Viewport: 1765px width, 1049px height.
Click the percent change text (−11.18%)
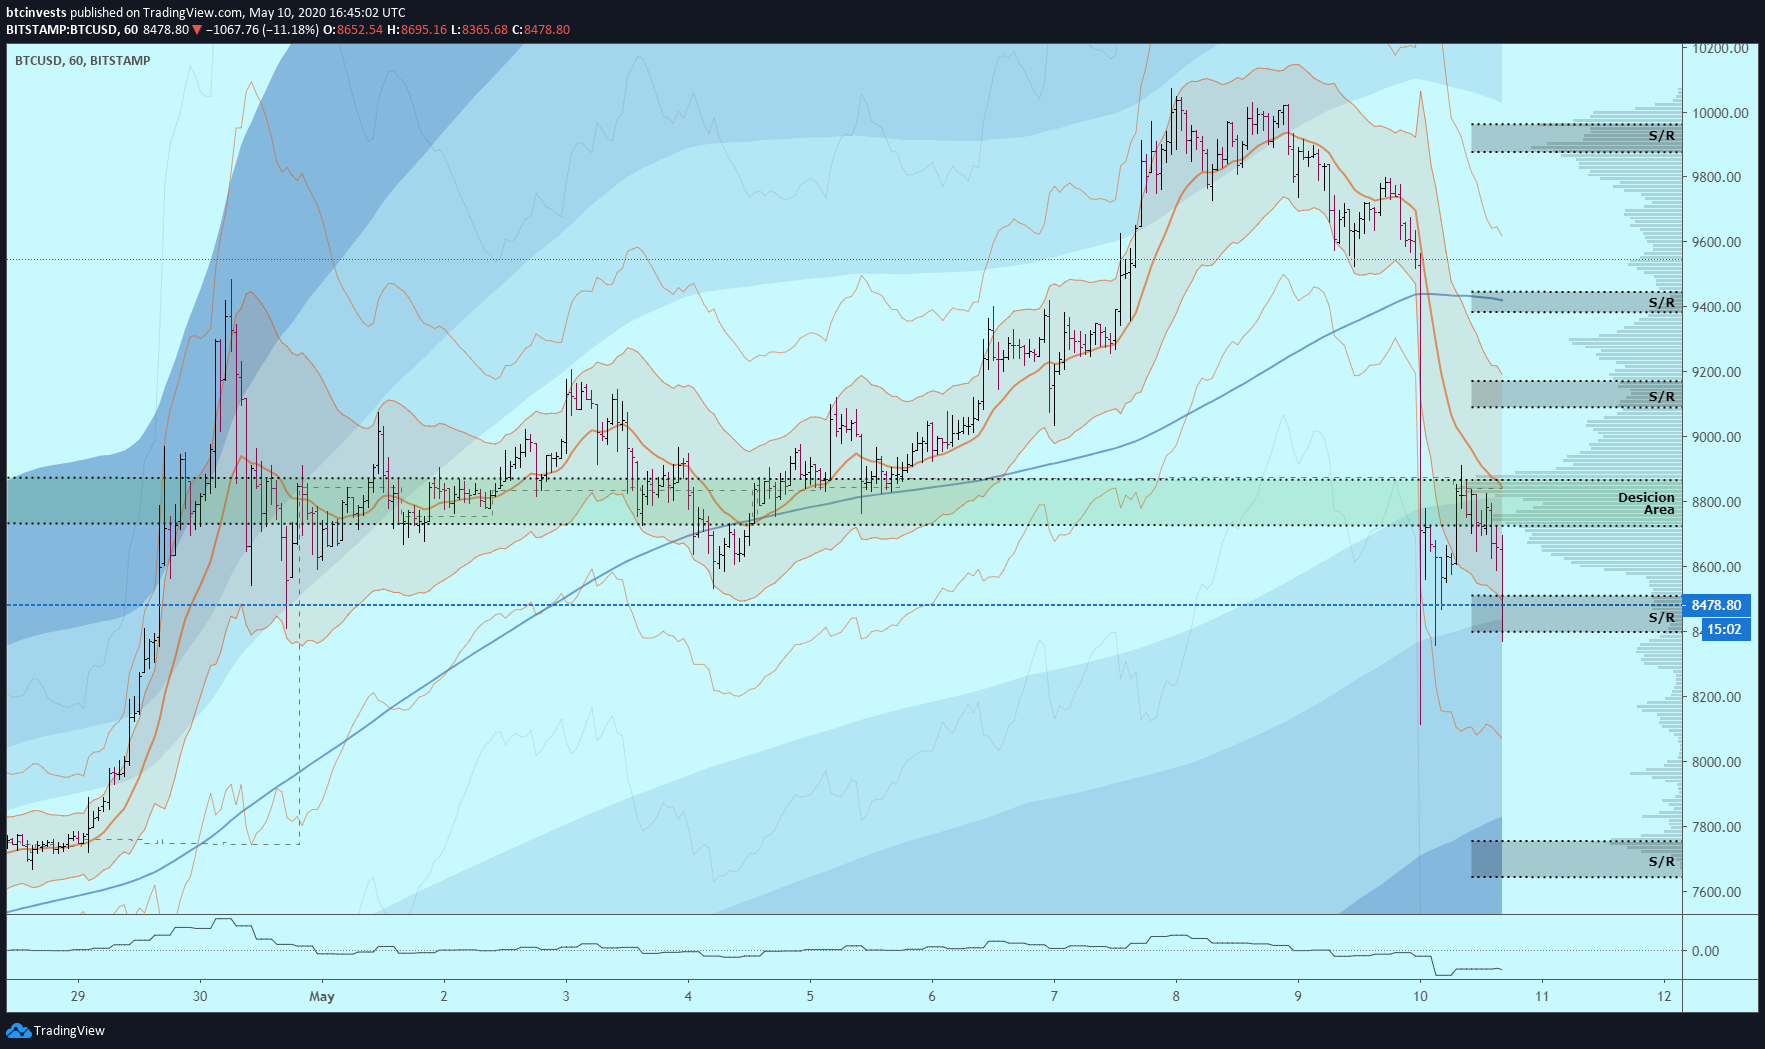coord(291,30)
